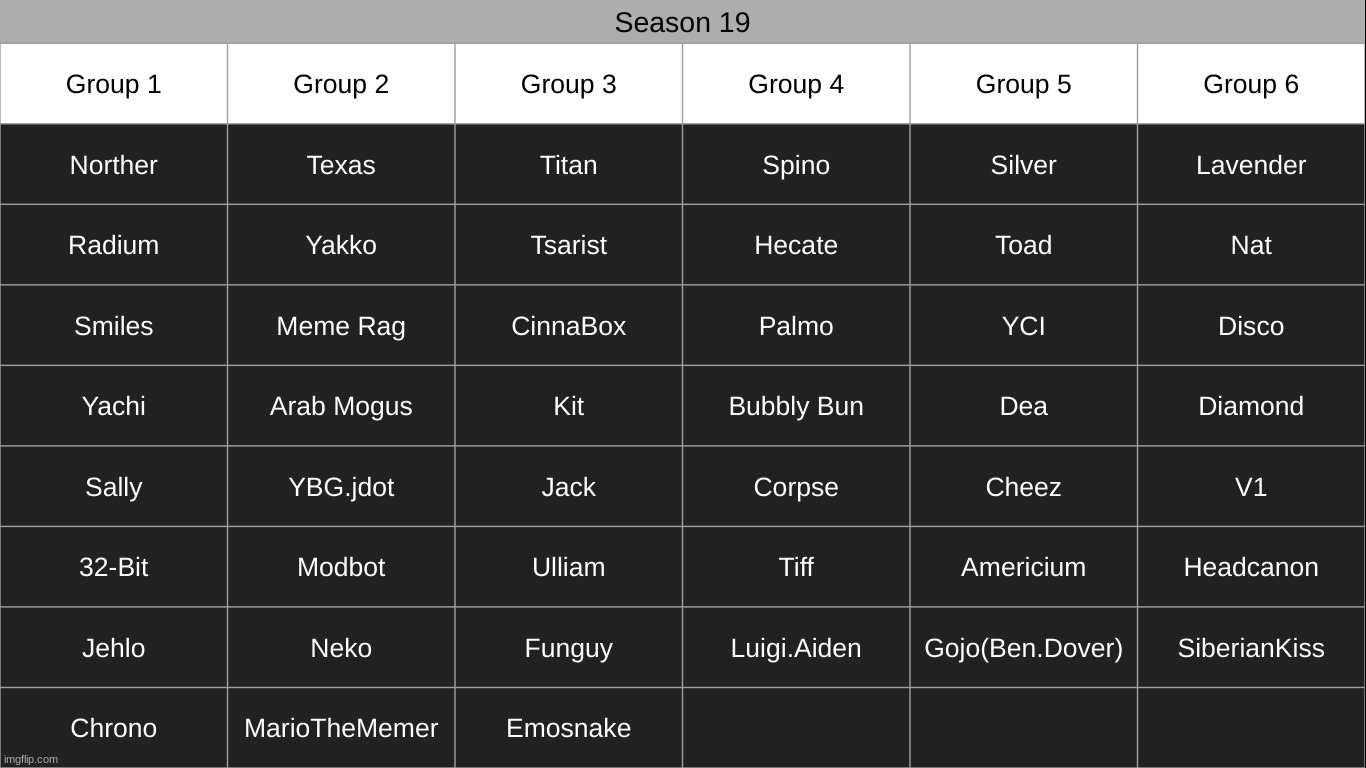
Task: Click the Emosnake cell
Action: click(x=568, y=728)
